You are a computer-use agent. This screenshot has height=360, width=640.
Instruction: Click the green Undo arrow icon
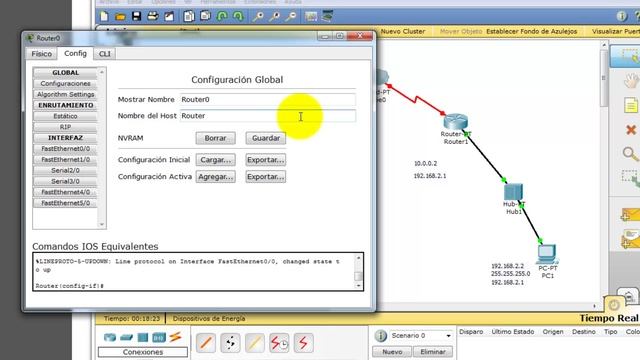[222, 16]
